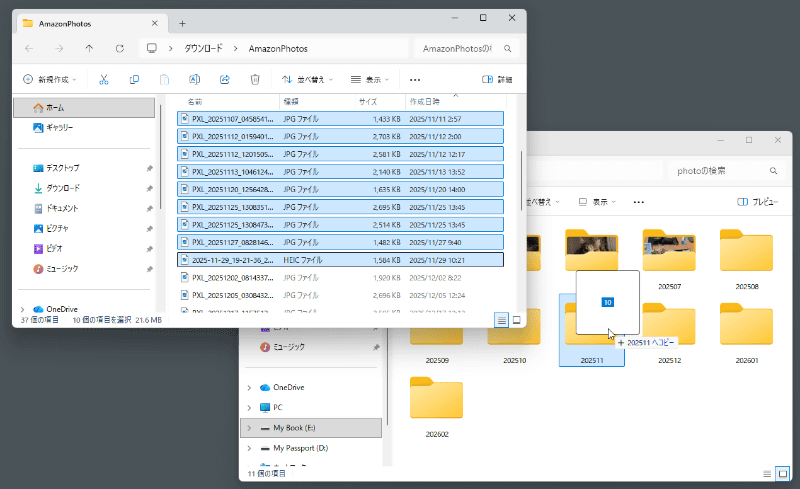
Task: Add a new tab with the plus button
Action: [x=182, y=23]
